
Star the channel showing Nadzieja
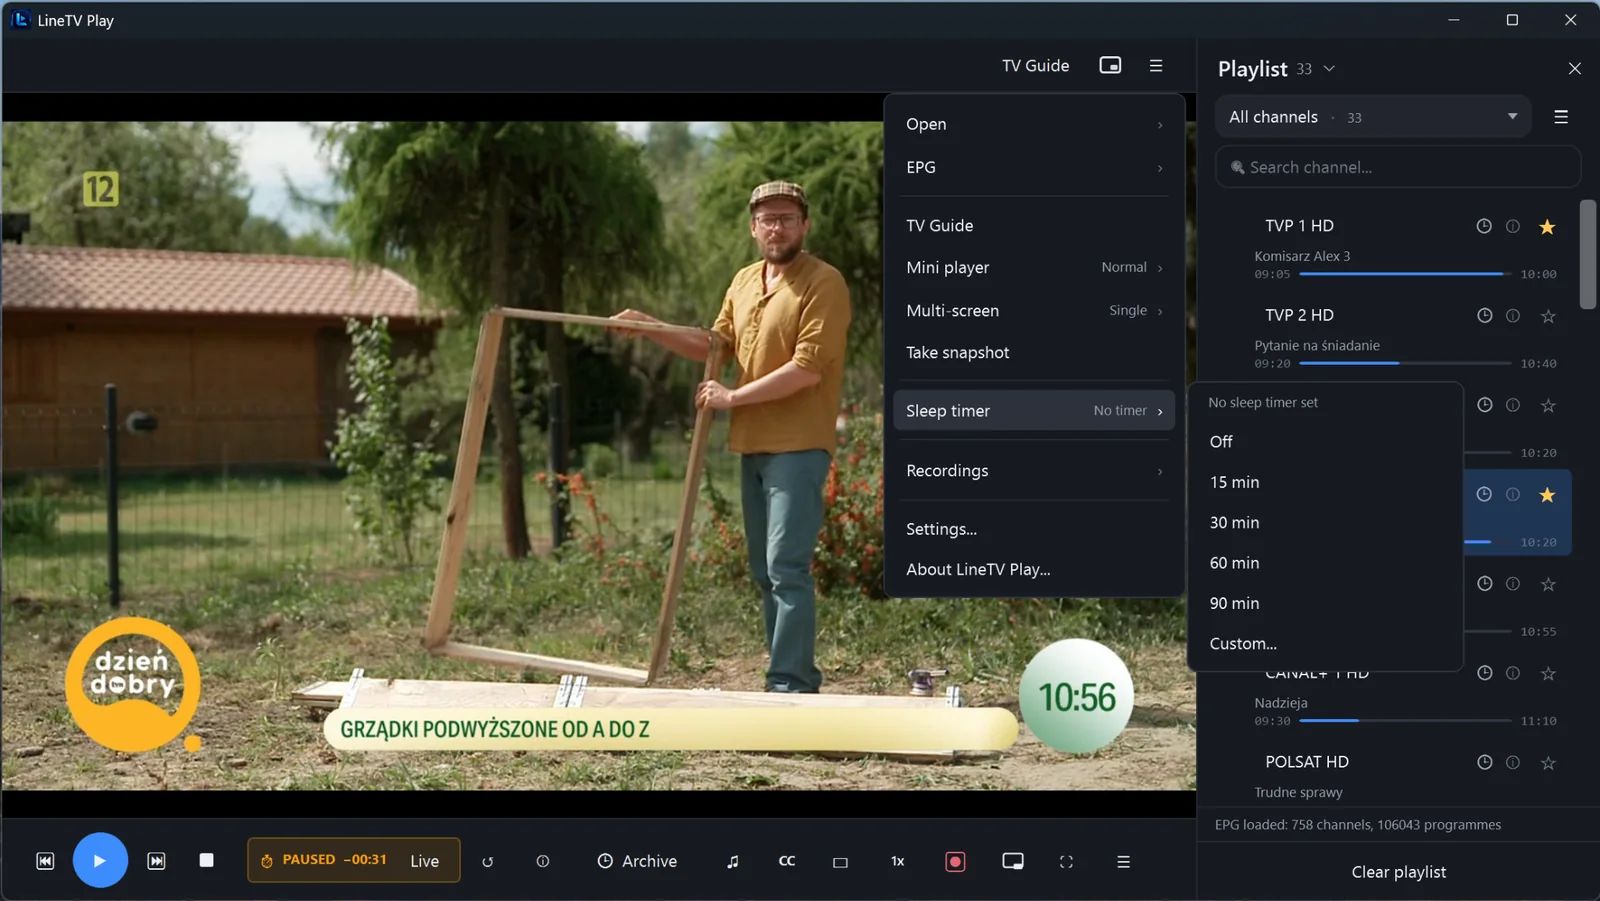tap(1548, 673)
